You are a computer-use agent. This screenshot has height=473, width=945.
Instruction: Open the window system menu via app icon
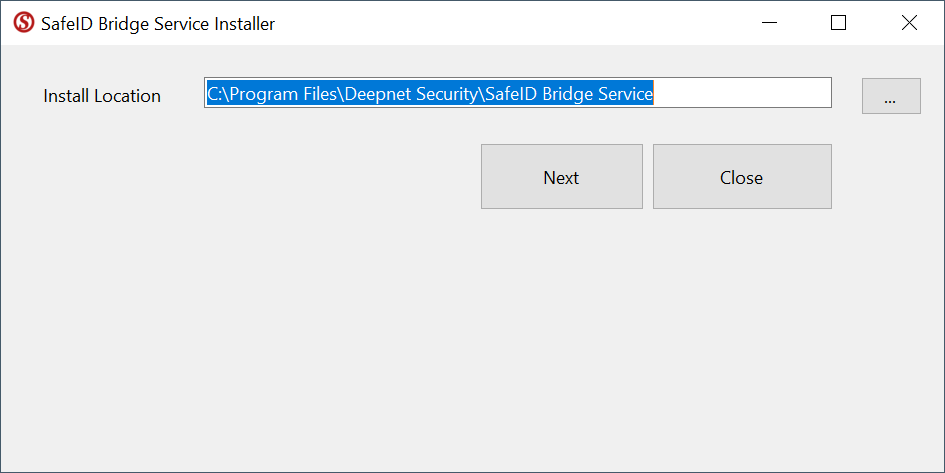coord(23,23)
